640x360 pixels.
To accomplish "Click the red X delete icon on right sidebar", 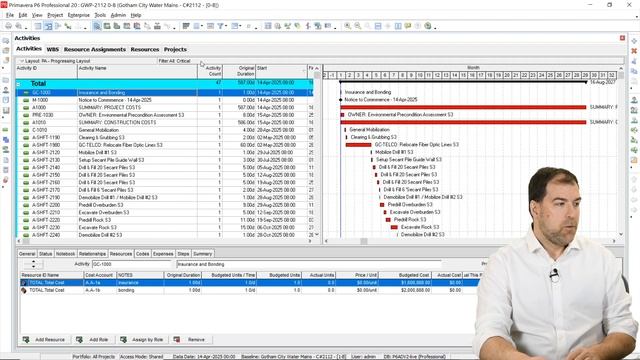I will [x=634, y=51].
